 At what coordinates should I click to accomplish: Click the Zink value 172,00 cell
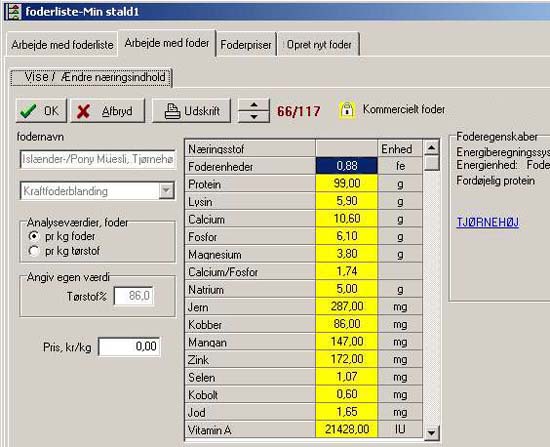coord(347,359)
